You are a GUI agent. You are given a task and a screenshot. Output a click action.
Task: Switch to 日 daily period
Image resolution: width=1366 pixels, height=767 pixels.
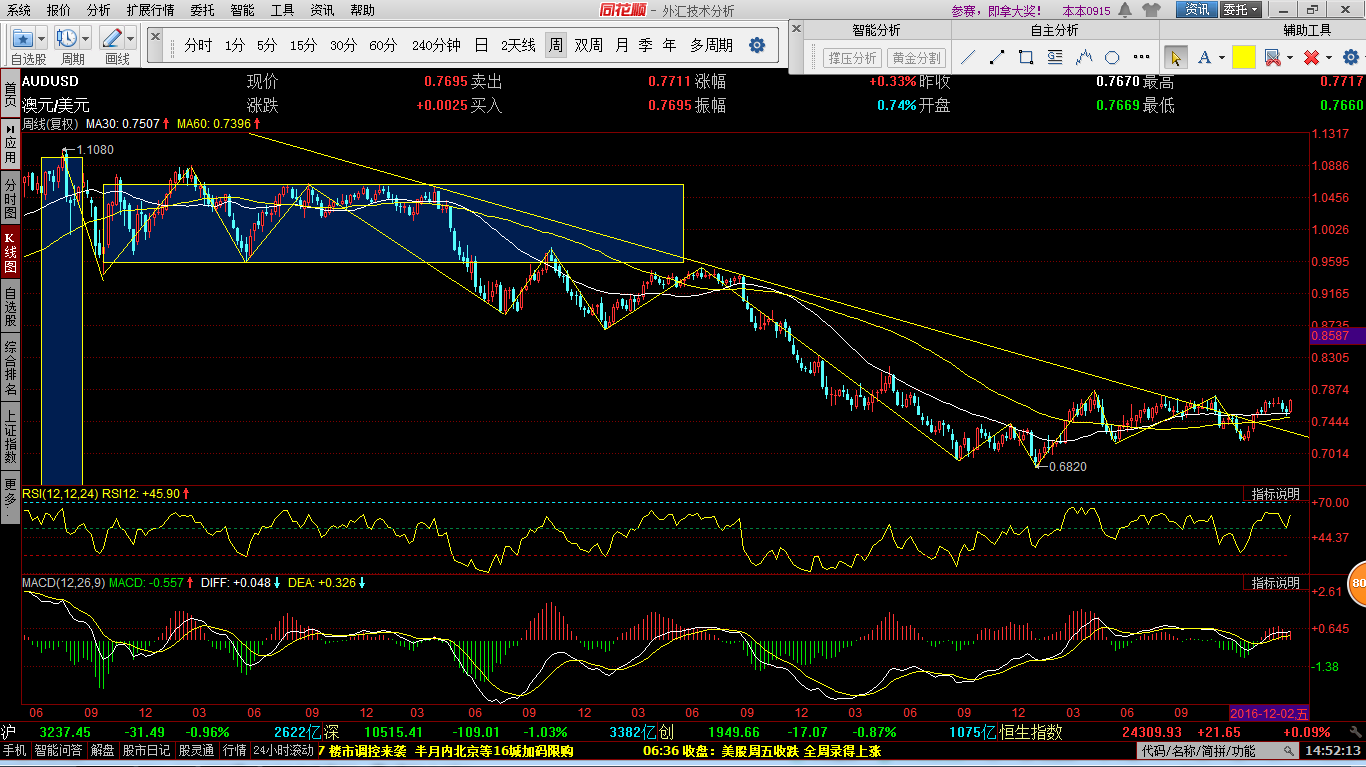click(x=481, y=45)
